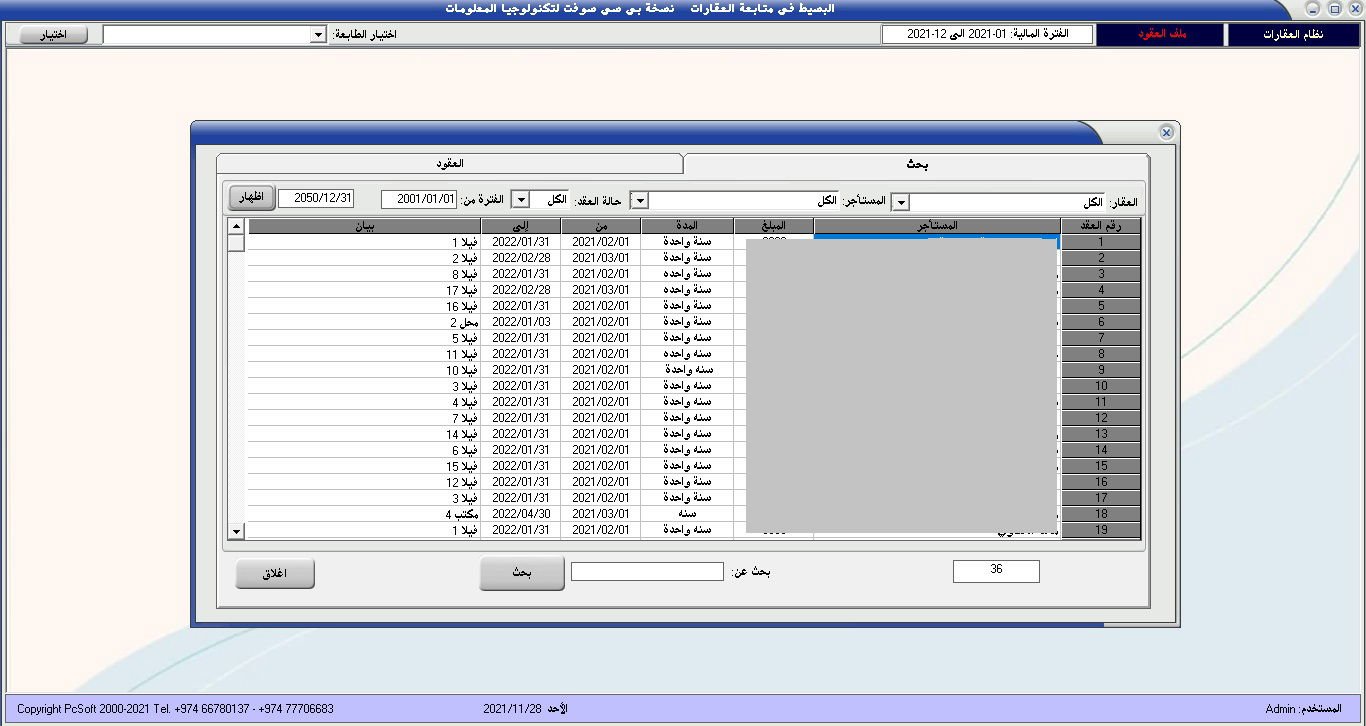Click the period start date 2001/01/01 field
The height and width of the screenshot is (726, 1366).
point(419,200)
